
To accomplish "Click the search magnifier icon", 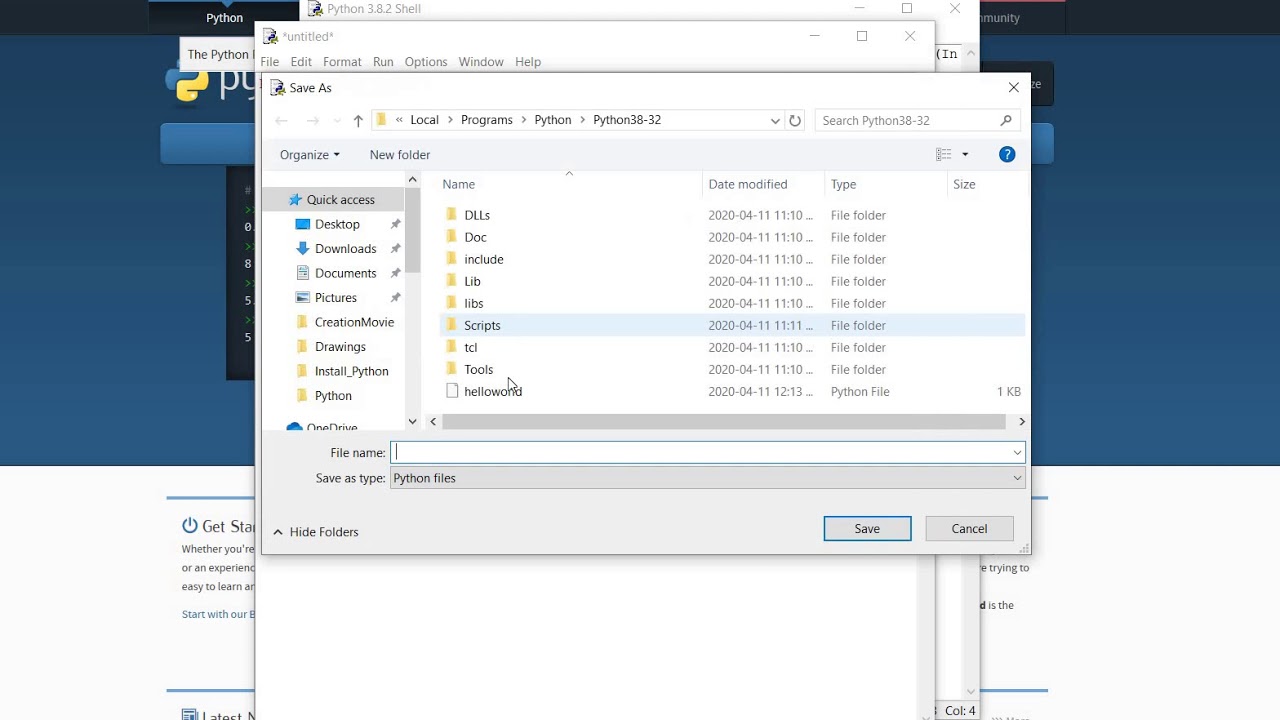I will coord(1006,121).
